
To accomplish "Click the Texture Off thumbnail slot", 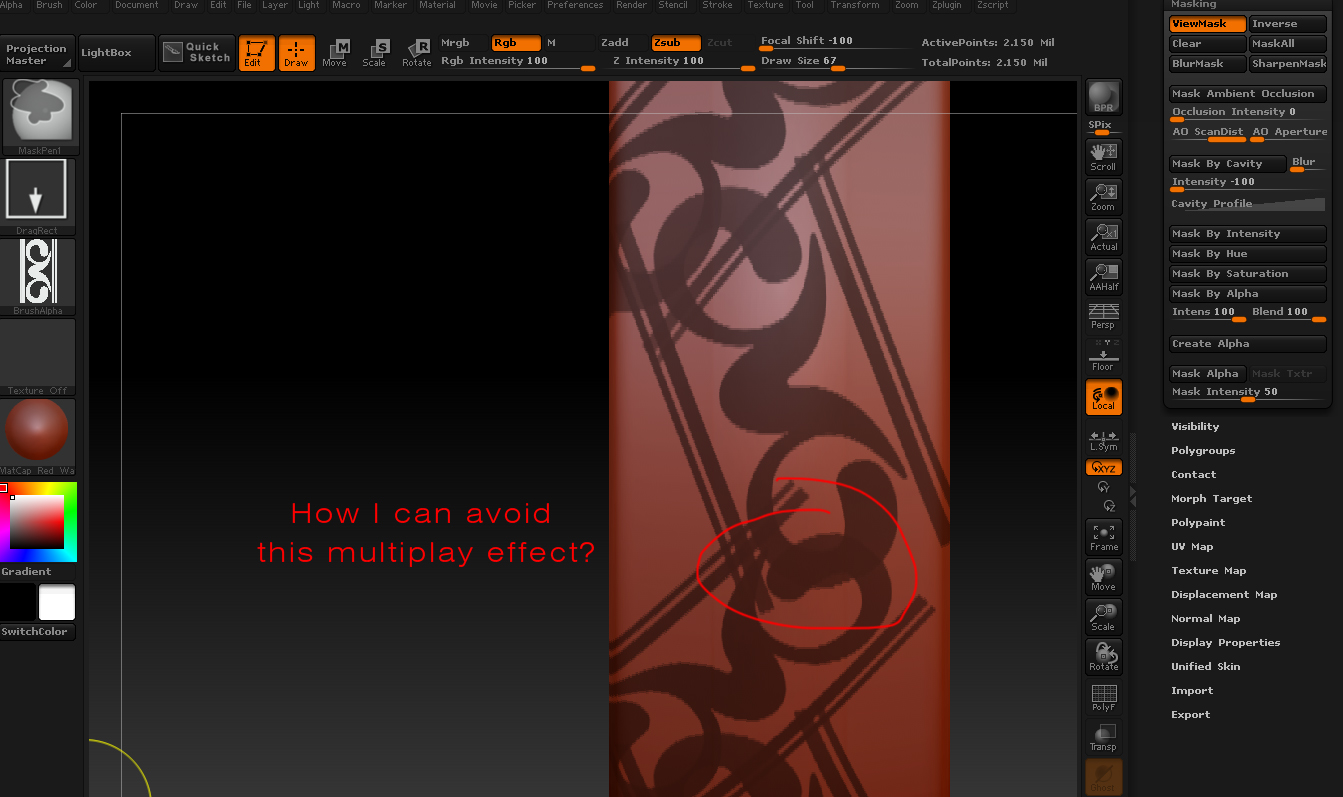I will click(38, 356).
